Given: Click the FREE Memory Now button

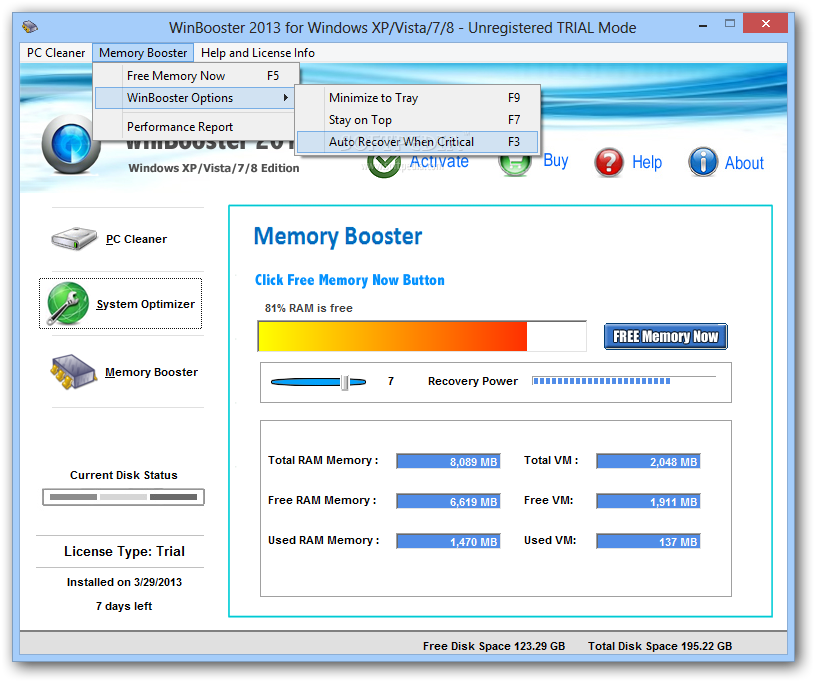Looking at the screenshot, I should 665,336.
